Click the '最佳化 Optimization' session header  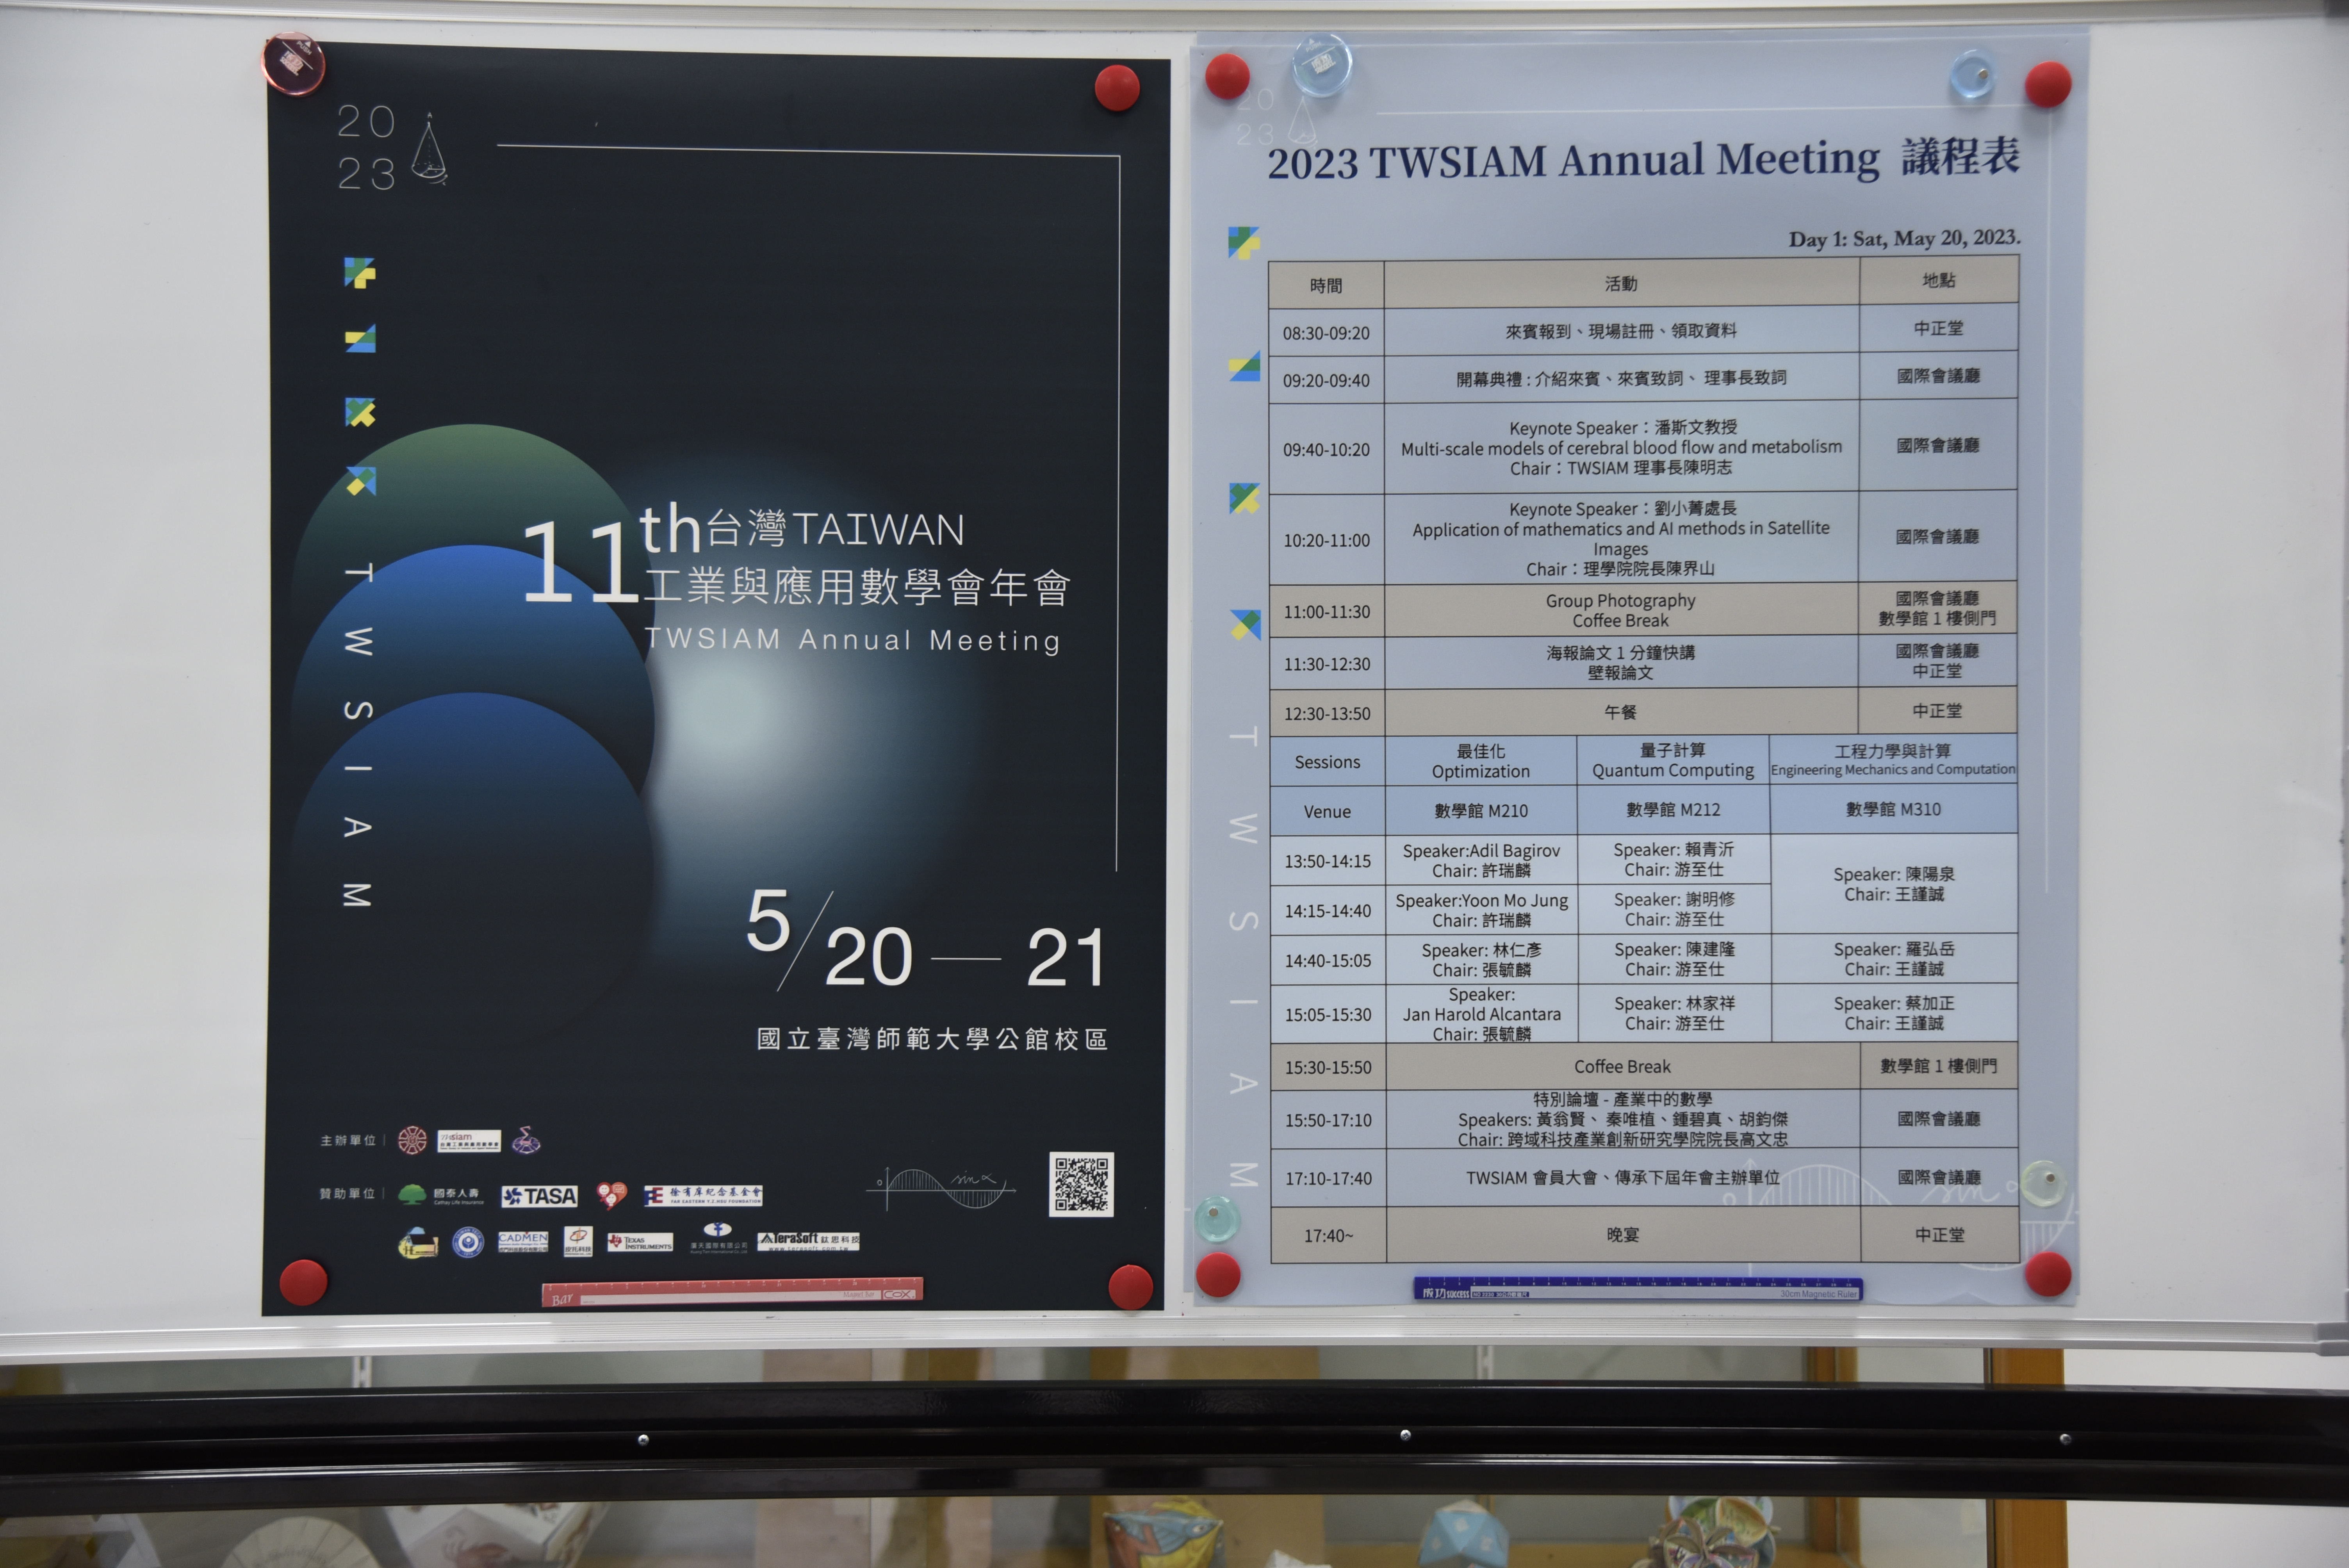coord(1481,761)
